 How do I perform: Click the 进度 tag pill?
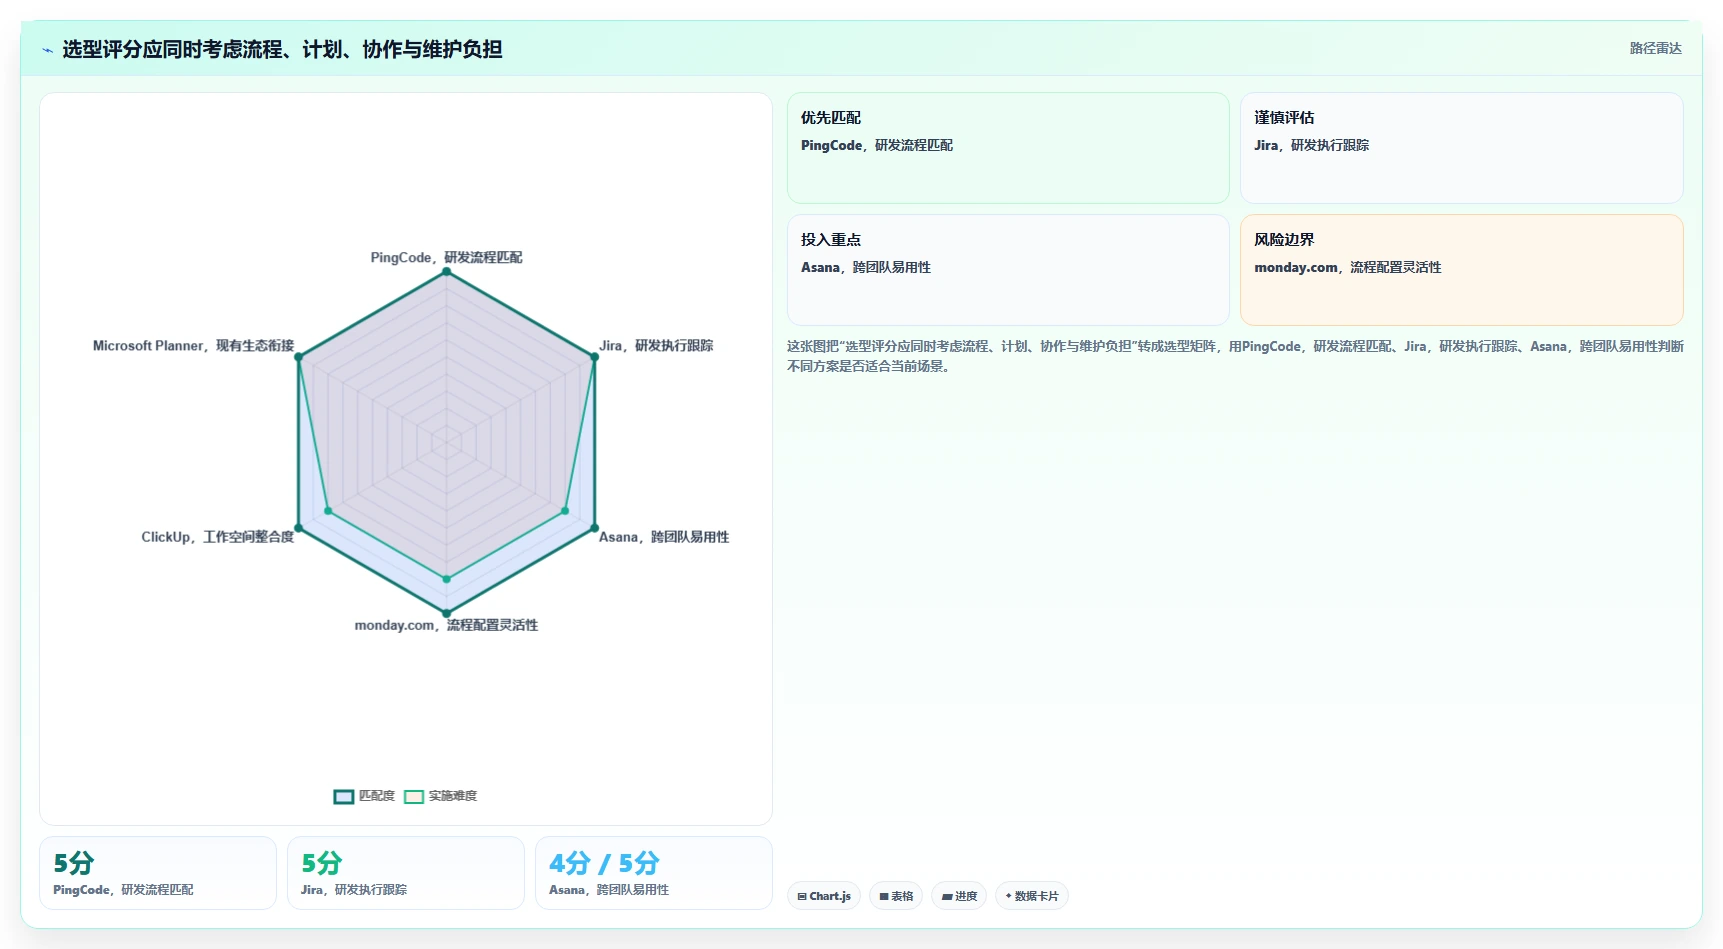tap(959, 896)
